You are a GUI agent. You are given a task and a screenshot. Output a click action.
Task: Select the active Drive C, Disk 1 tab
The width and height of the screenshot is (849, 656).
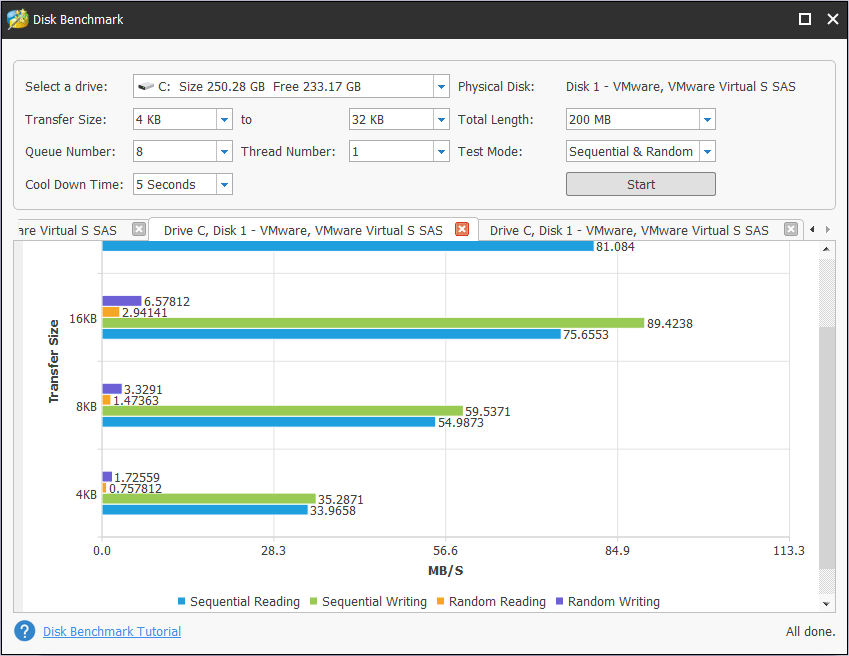click(x=302, y=230)
